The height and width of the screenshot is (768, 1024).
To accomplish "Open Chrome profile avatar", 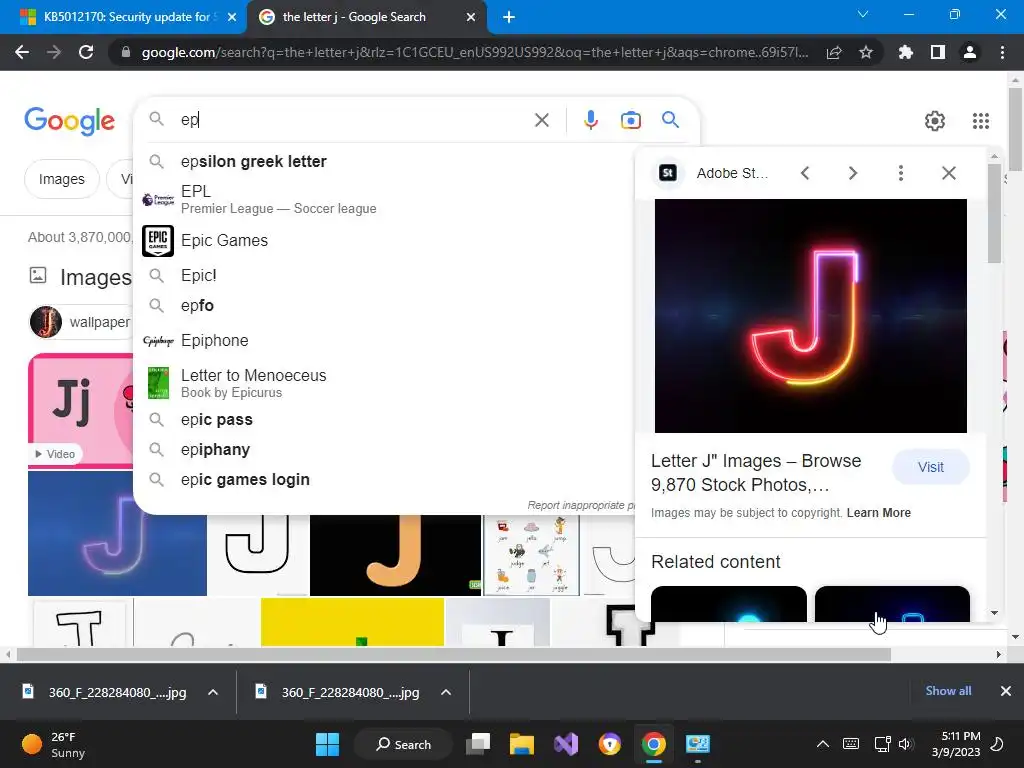I will pyautogui.click(x=970, y=52).
